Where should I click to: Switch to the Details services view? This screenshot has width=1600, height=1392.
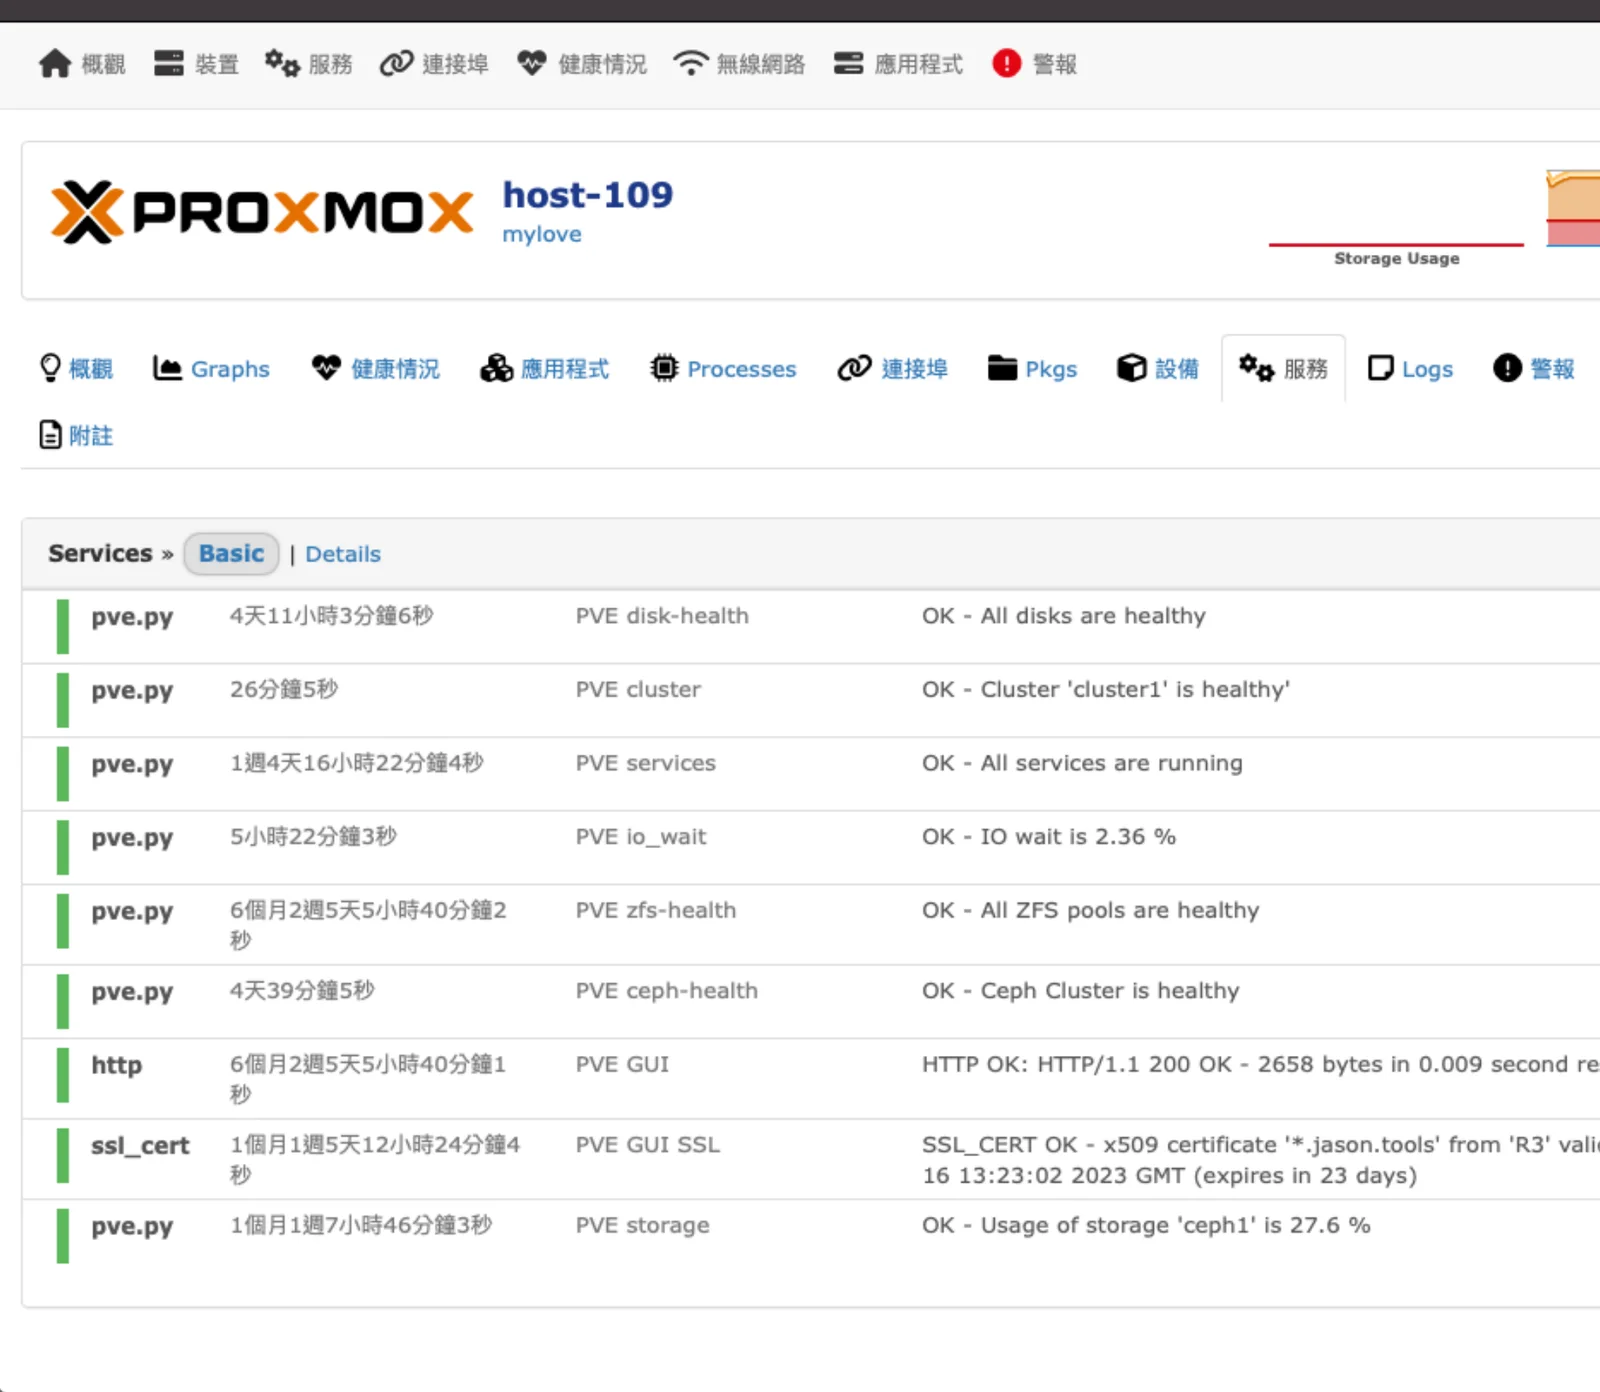pos(343,554)
